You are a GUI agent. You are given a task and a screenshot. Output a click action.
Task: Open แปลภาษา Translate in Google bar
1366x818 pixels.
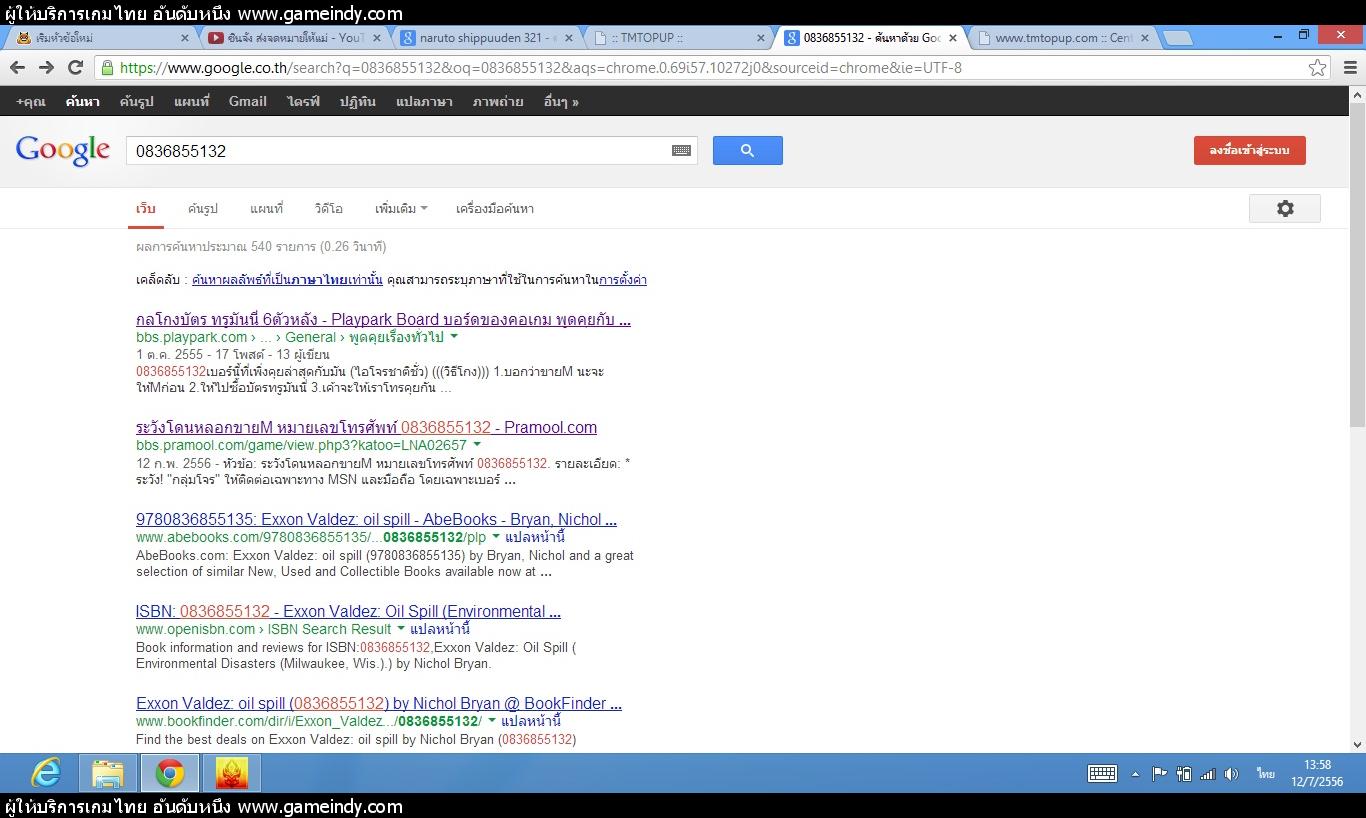pyautogui.click(x=424, y=101)
